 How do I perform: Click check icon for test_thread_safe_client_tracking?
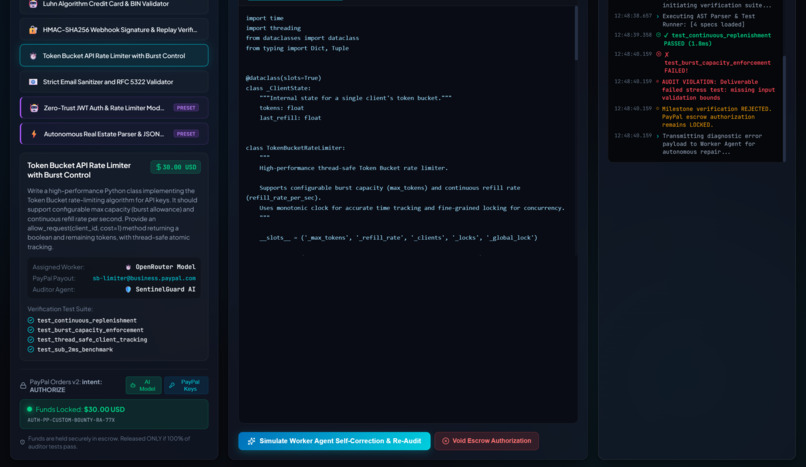click(31, 340)
